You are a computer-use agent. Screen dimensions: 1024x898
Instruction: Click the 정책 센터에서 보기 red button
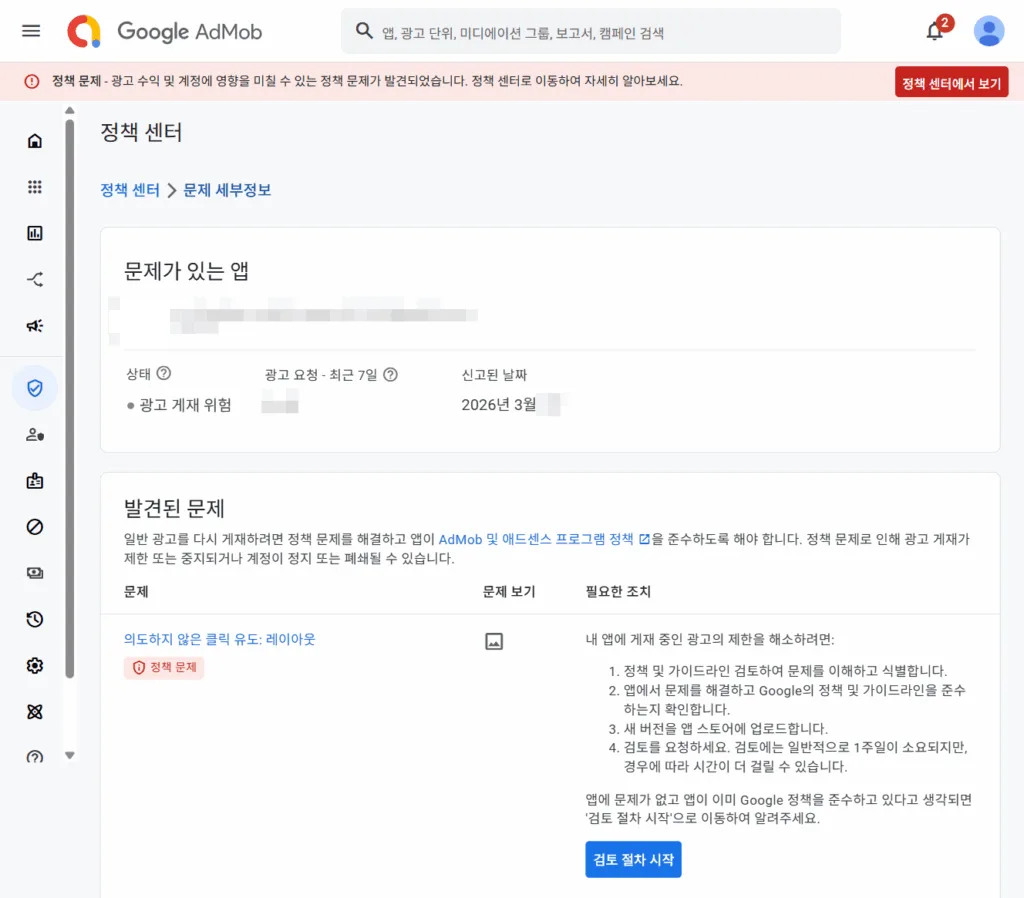[950, 82]
